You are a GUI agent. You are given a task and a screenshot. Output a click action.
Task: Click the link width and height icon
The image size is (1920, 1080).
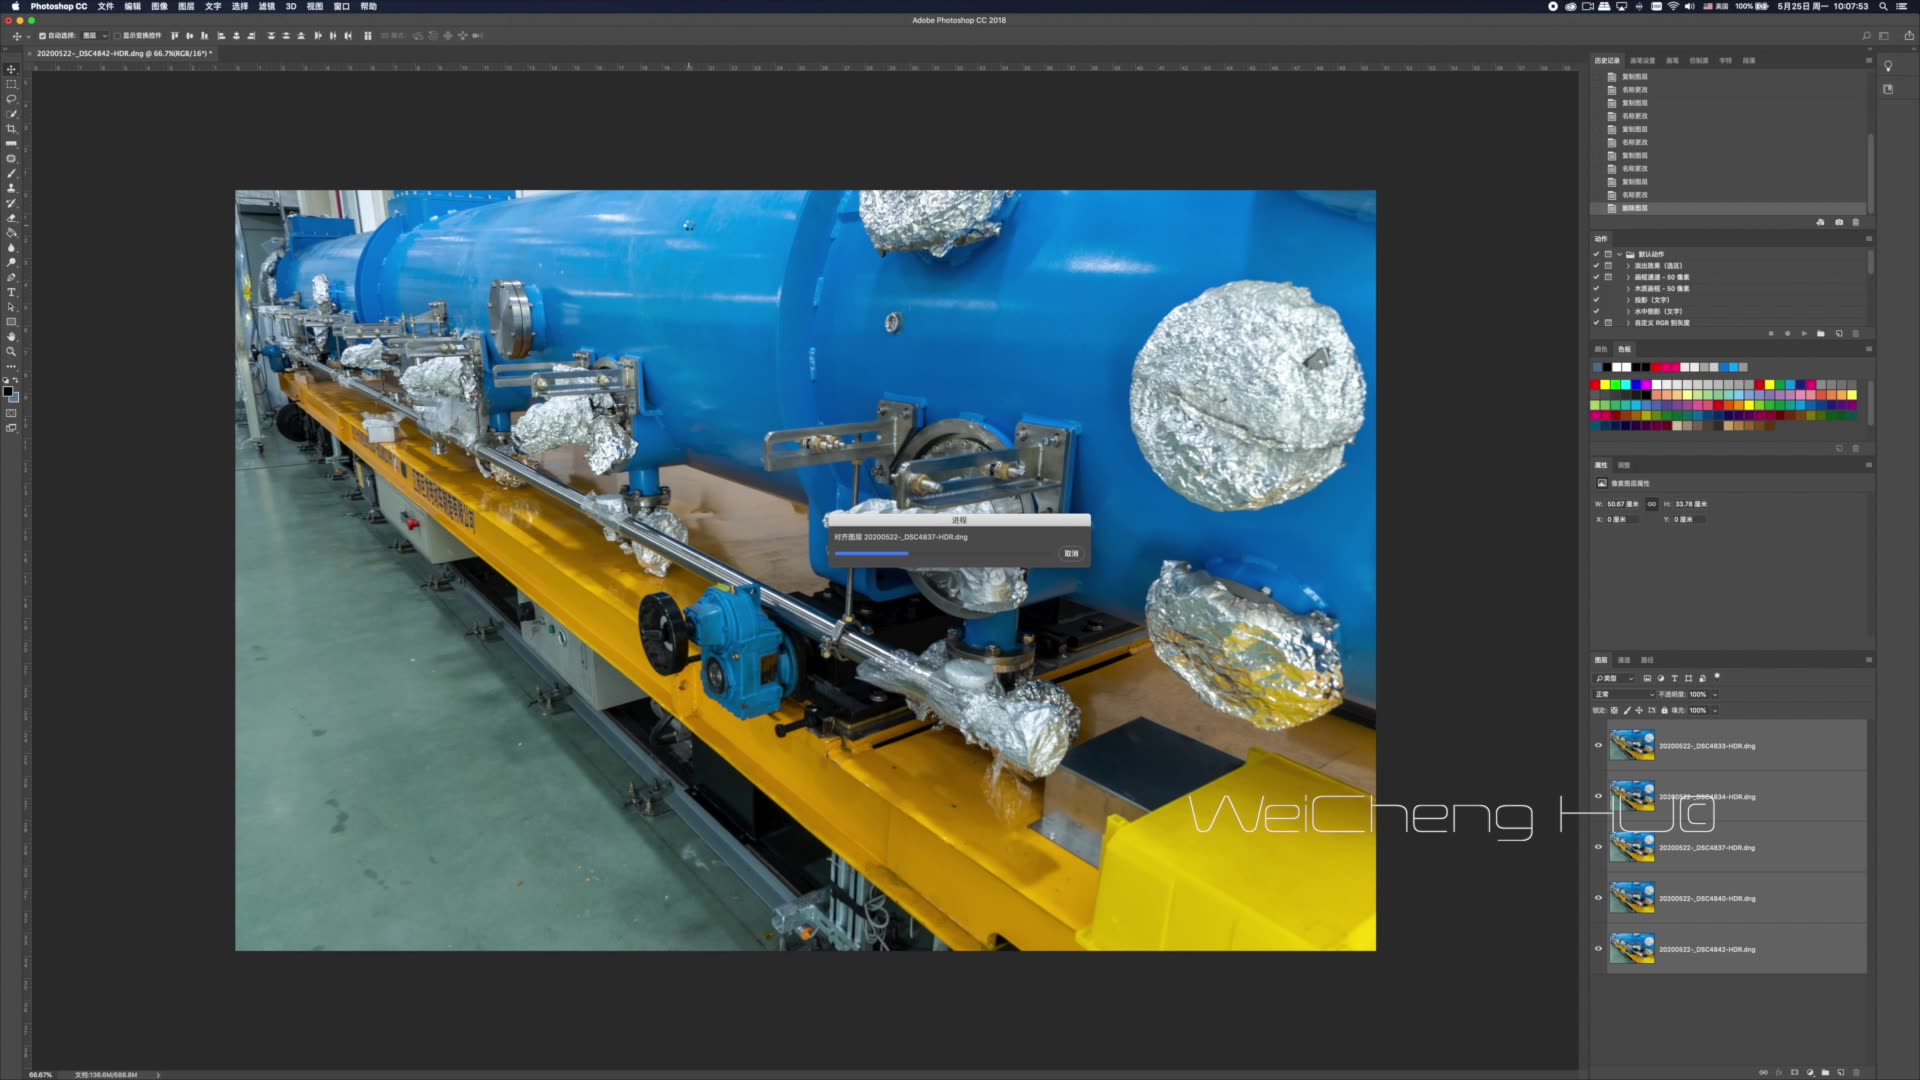pos(1652,504)
